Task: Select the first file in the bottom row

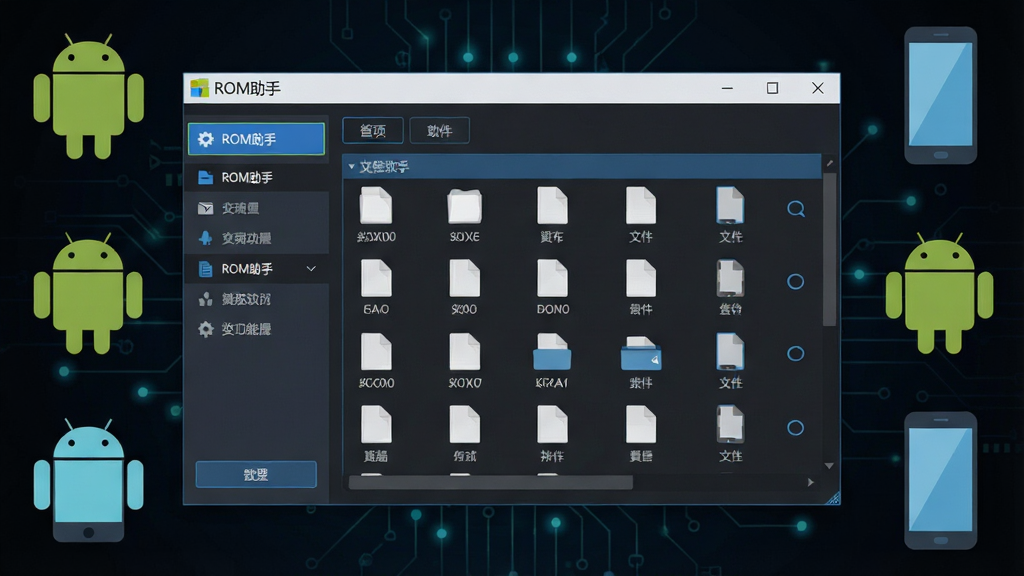Action: [376, 434]
